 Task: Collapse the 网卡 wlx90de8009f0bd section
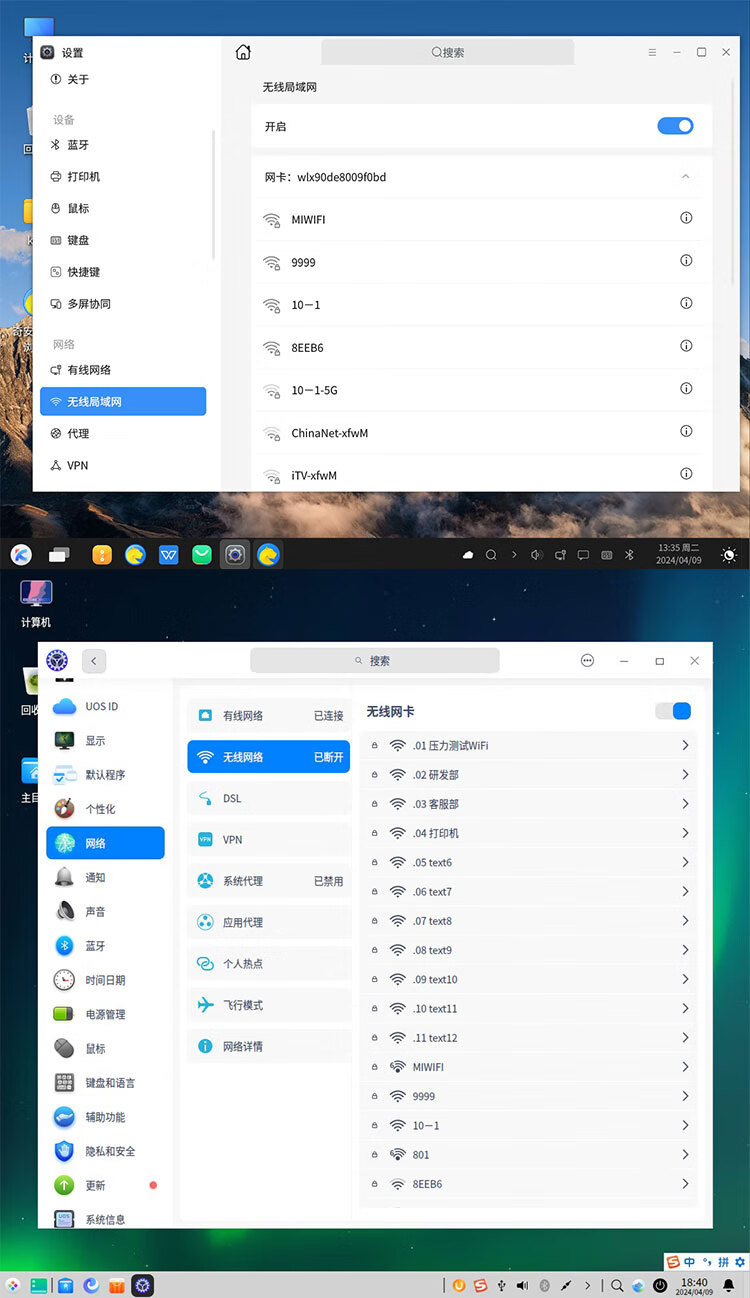pyautogui.click(x=685, y=177)
